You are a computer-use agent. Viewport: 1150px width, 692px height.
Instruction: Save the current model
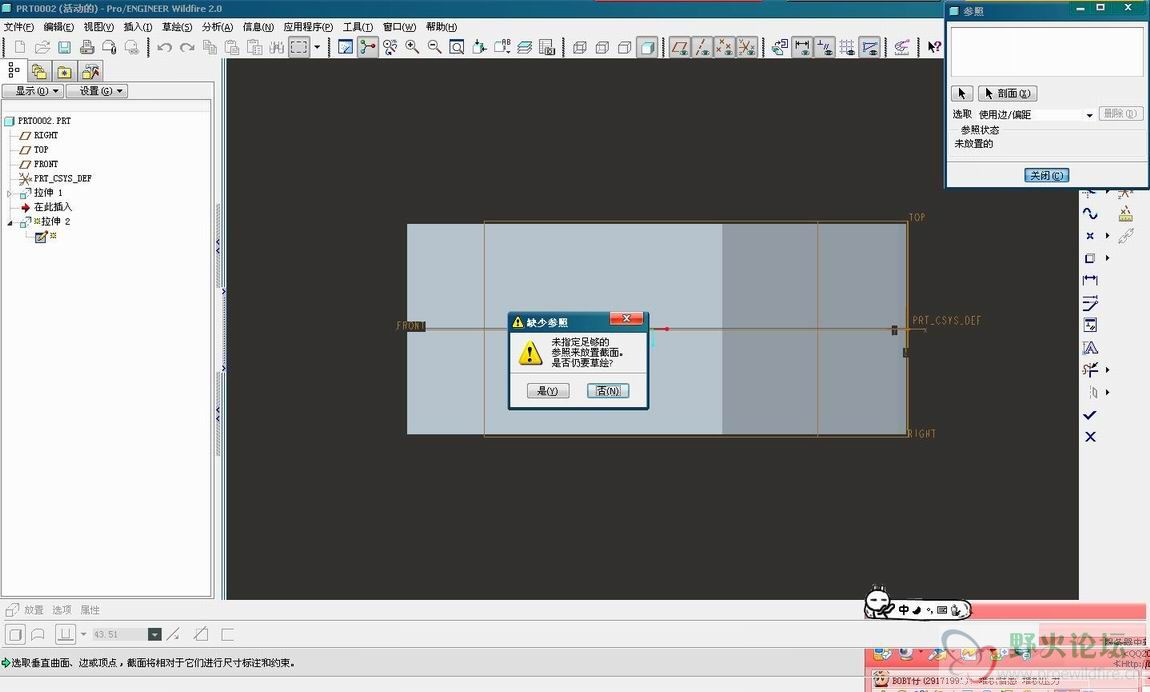65,47
